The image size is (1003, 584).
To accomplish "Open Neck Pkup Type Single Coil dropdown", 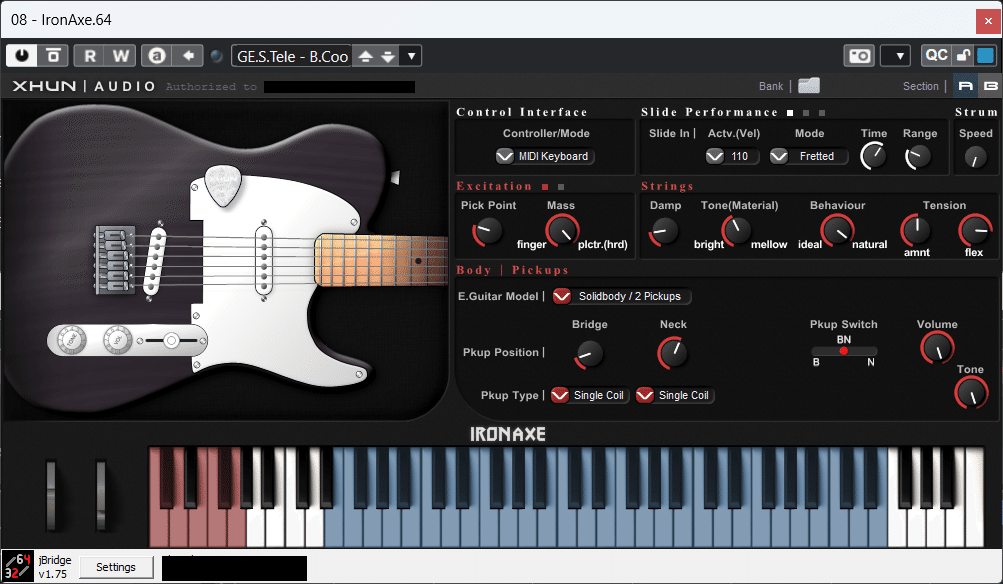I will 675,395.
